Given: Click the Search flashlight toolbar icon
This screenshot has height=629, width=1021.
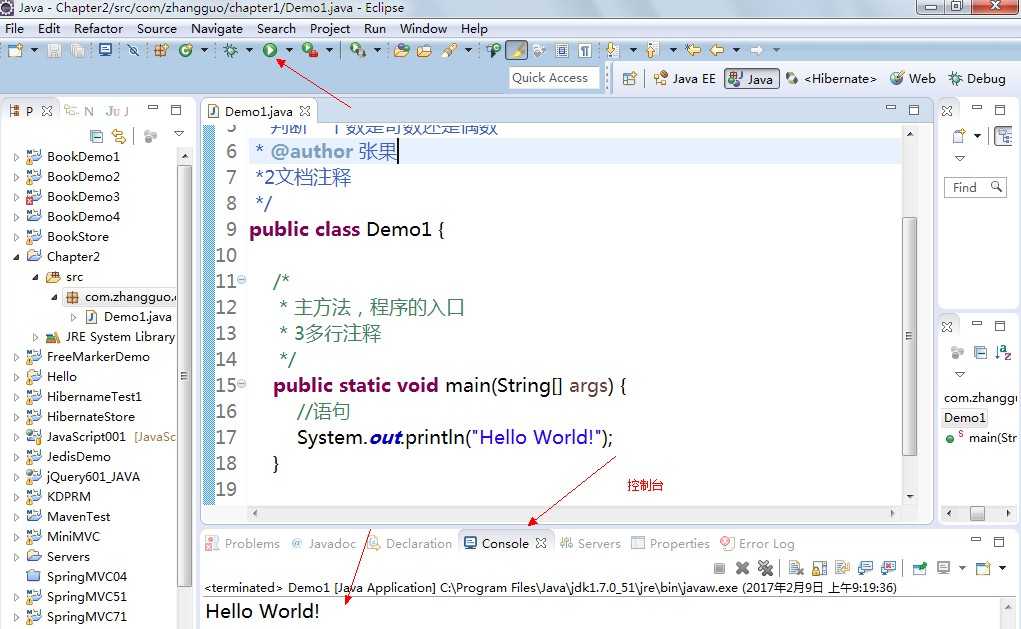Looking at the screenshot, I should coord(449,50).
